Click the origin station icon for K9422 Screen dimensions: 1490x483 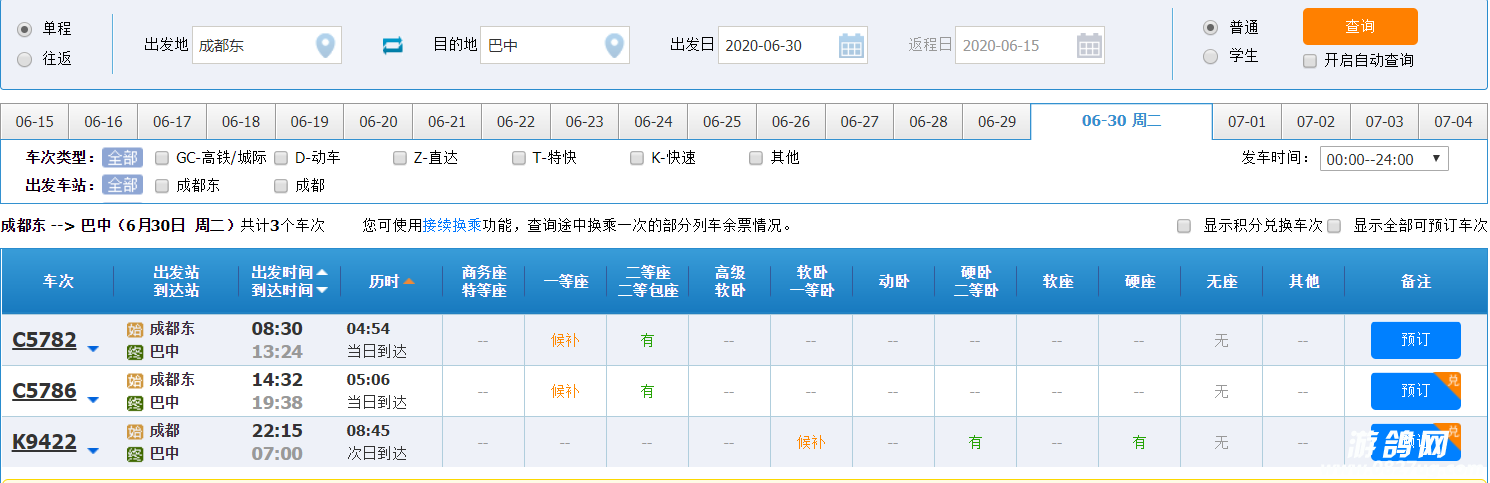click(135, 431)
